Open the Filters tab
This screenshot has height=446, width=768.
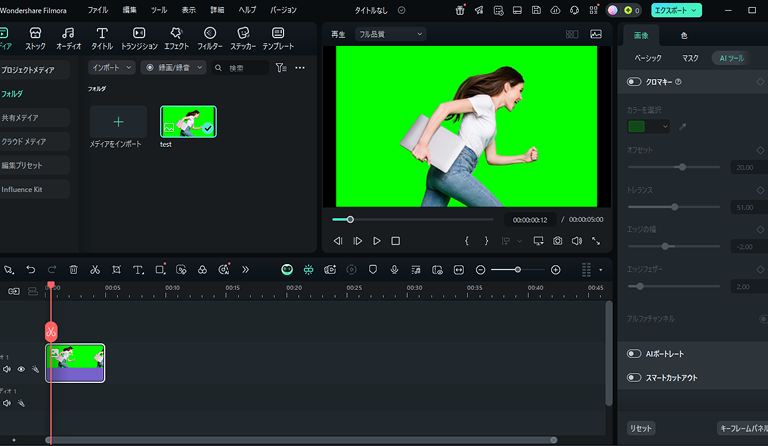(210, 39)
